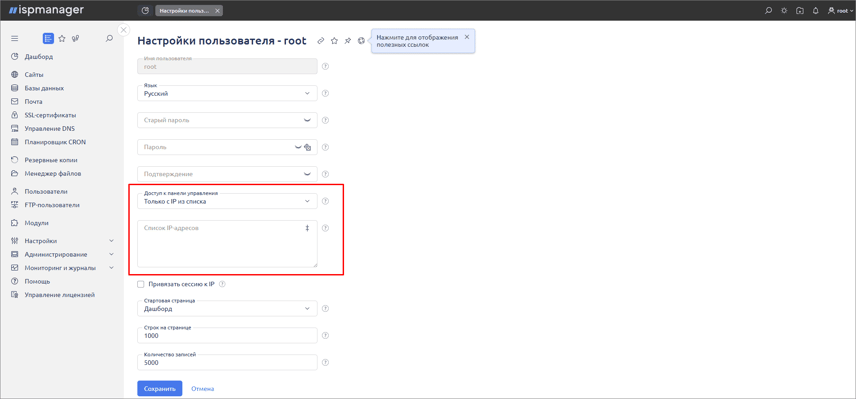Pin the page with the pushpin icon

pos(348,40)
